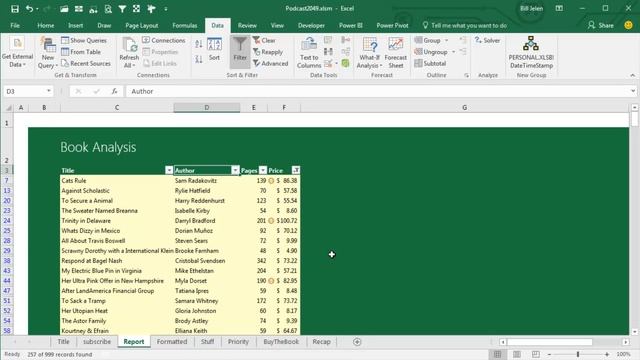Switch to the Recap sheet tab

(321, 342)
